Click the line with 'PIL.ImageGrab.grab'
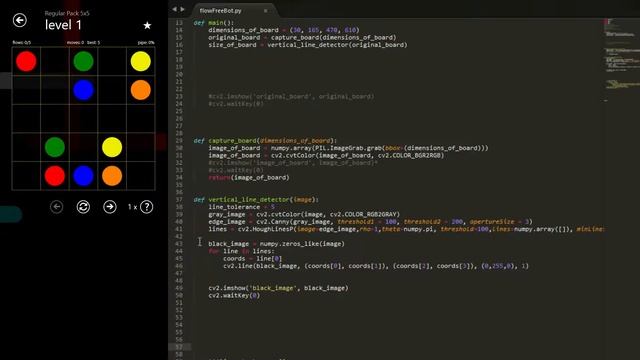Viewport: 640px width, 360px height. point(348,148)
